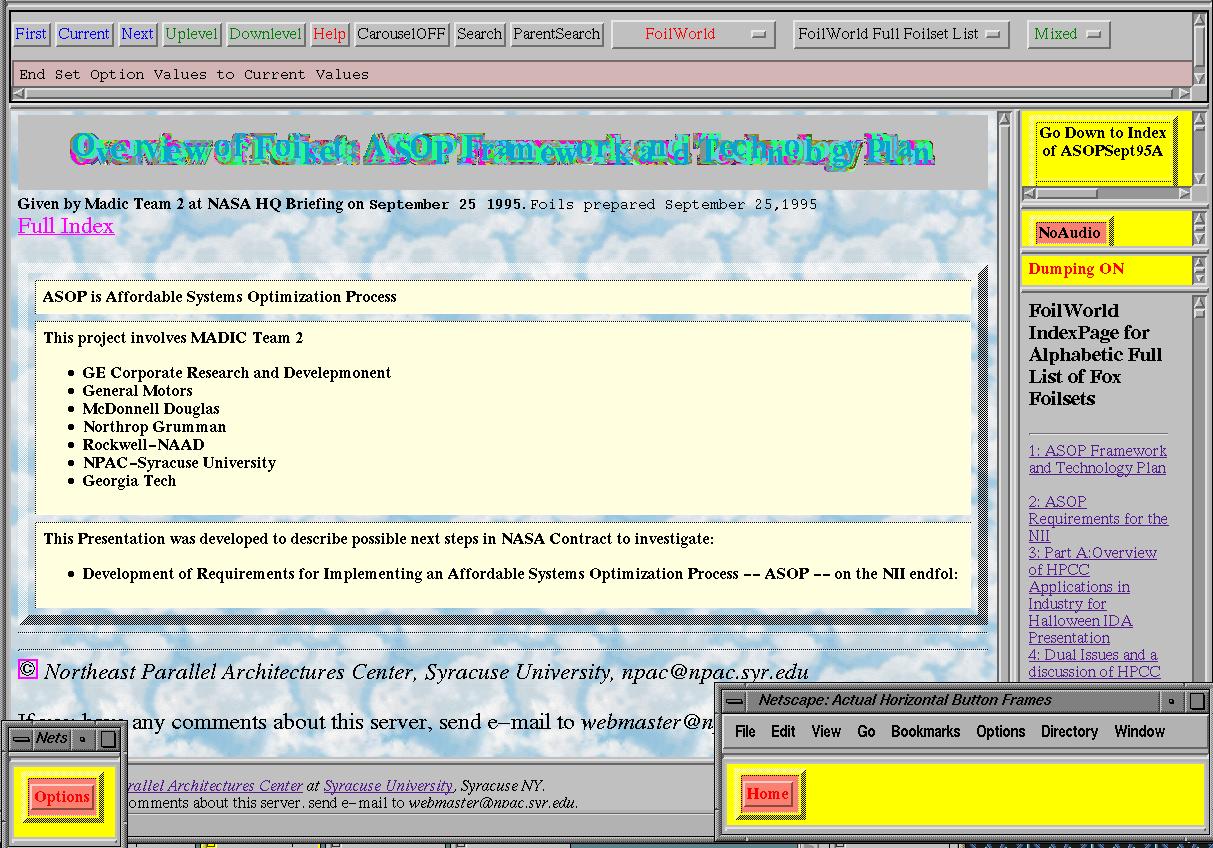Image resolution: width=1213 pixels, height=848 pixels.
Task: Click up arrow in Go Down frame scrollbar
Action: pos(1200,120)
